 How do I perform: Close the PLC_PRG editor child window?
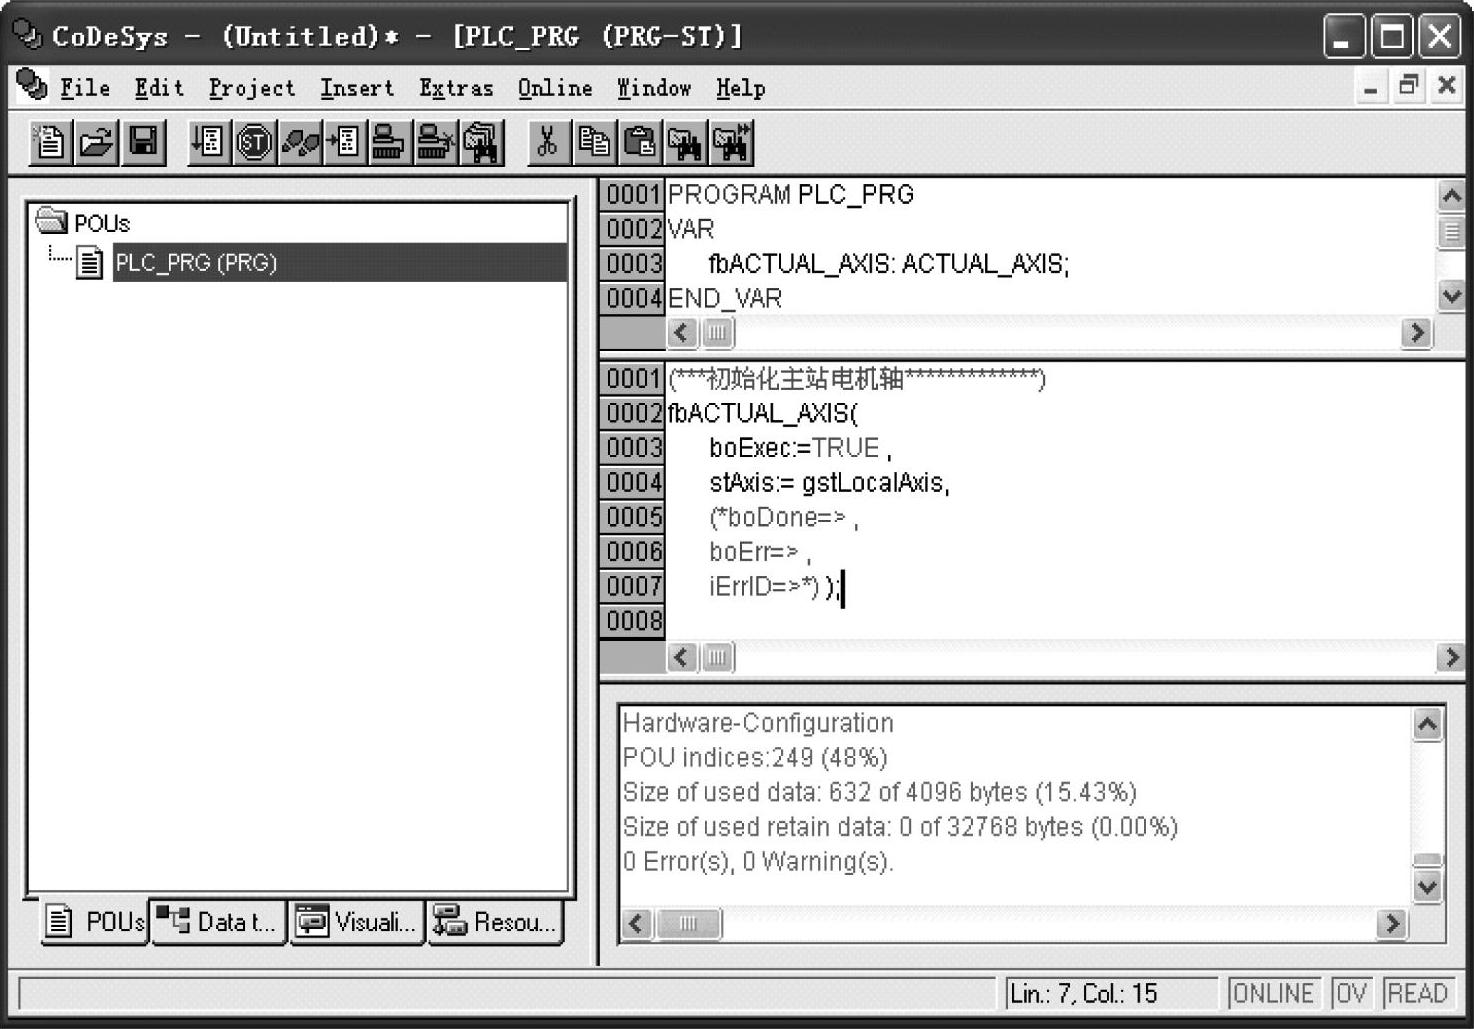[1446, 87]
